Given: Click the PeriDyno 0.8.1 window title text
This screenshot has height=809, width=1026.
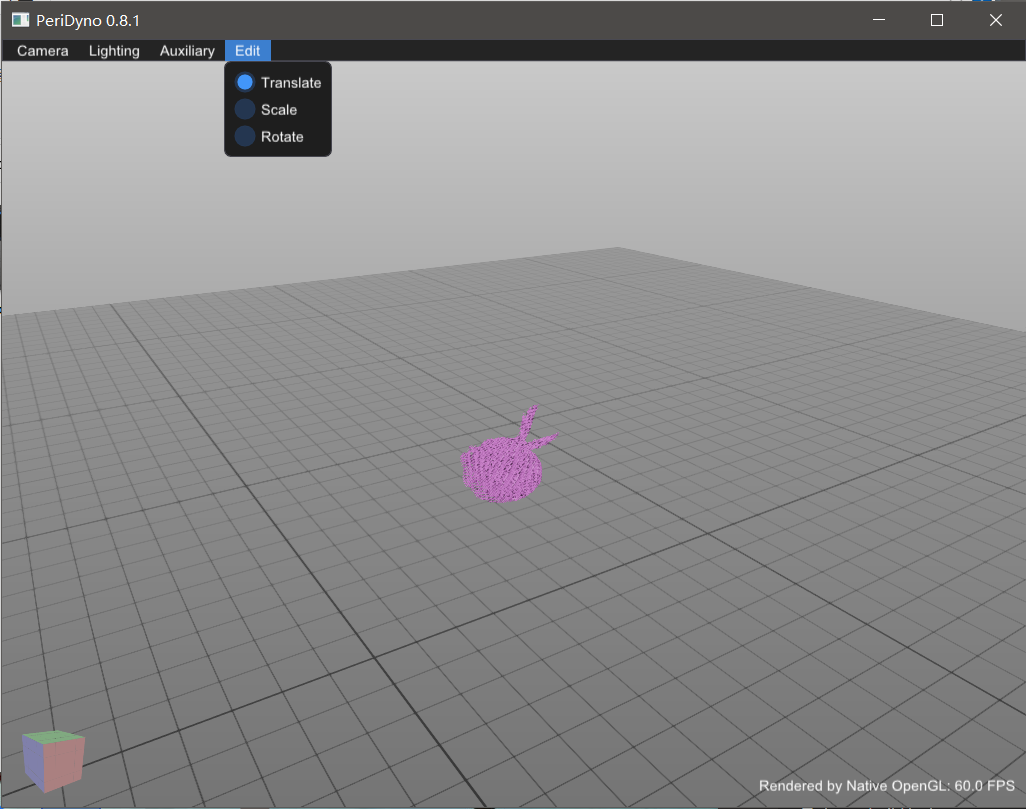Looking at the screenshot, I should point(89,20).
